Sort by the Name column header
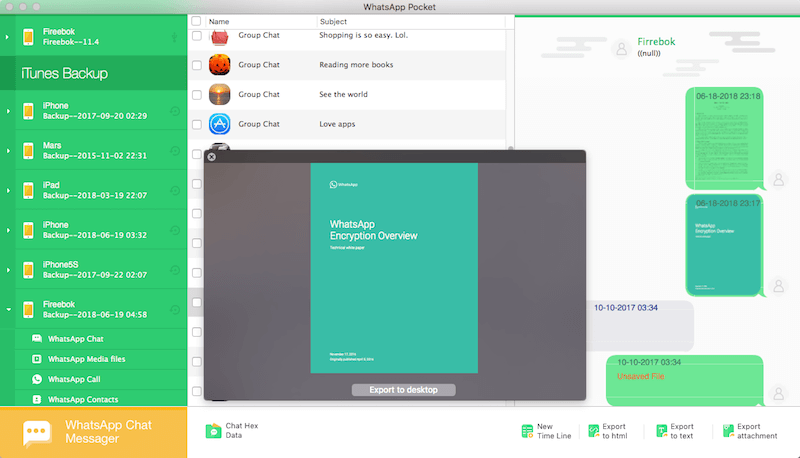Viewport: 800px width, 458px height. [x=219, y=21]
